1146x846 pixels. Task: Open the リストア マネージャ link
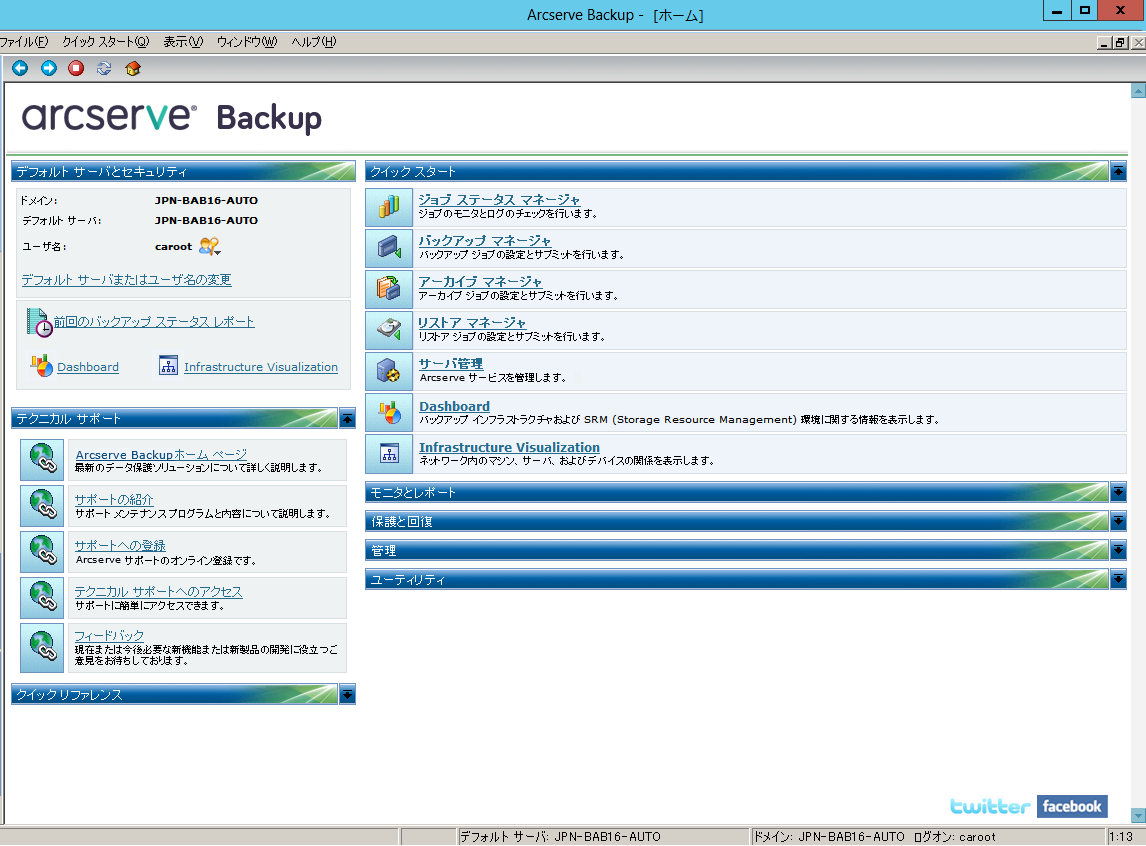pos(471,322)
